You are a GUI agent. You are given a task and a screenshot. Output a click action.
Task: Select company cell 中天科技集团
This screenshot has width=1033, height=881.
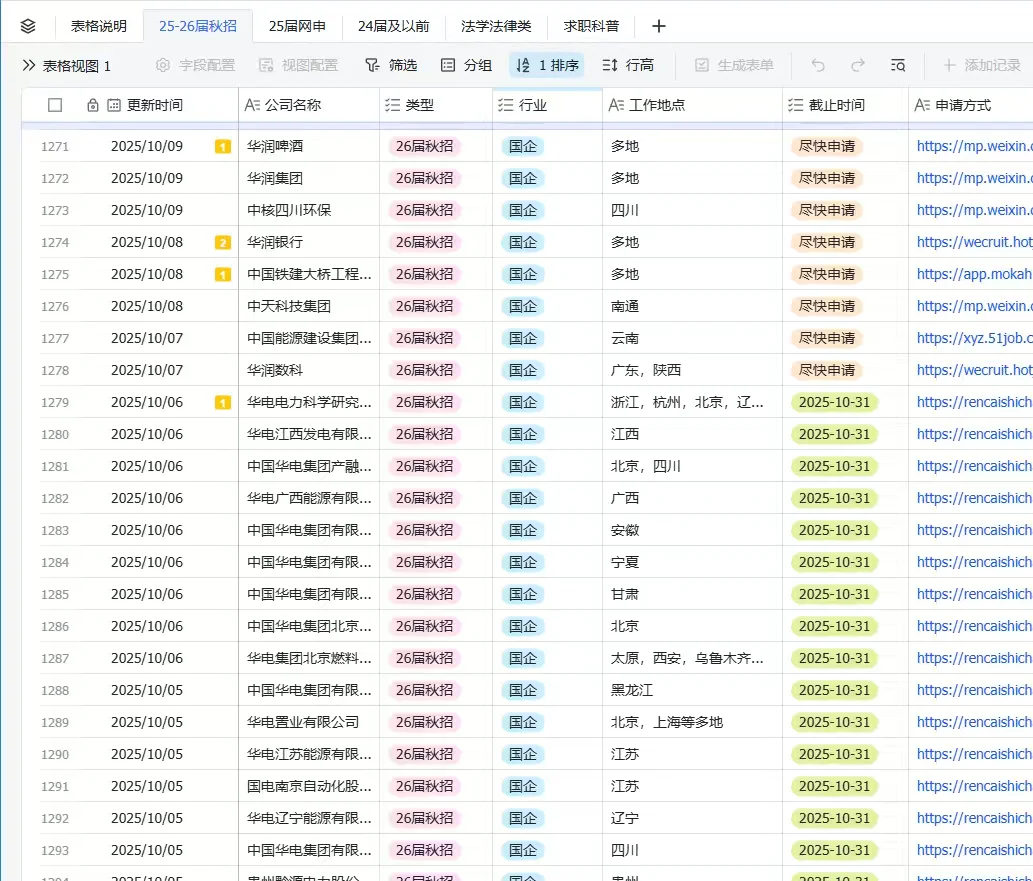pos(308,306)
